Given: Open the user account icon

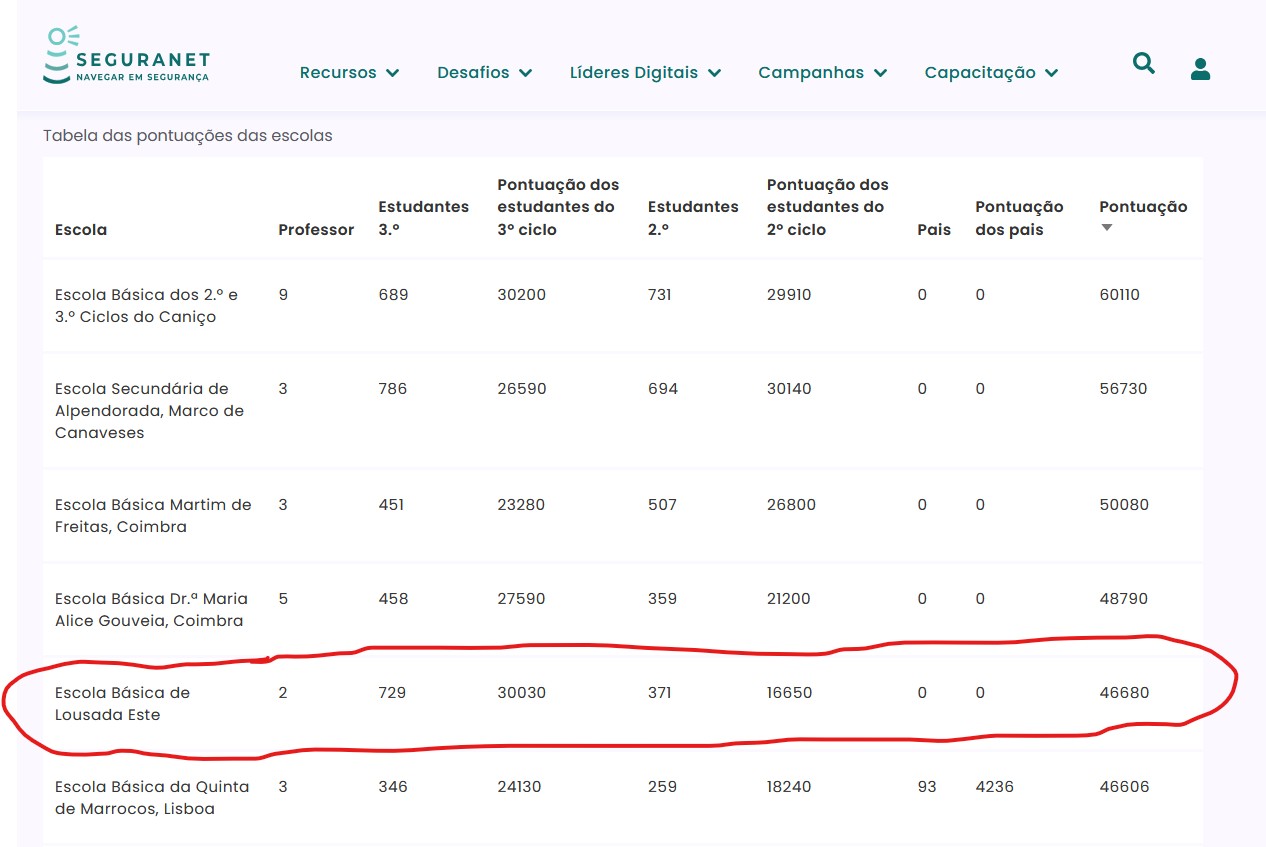Looking at the screenshot, I should coord(1200,68).
